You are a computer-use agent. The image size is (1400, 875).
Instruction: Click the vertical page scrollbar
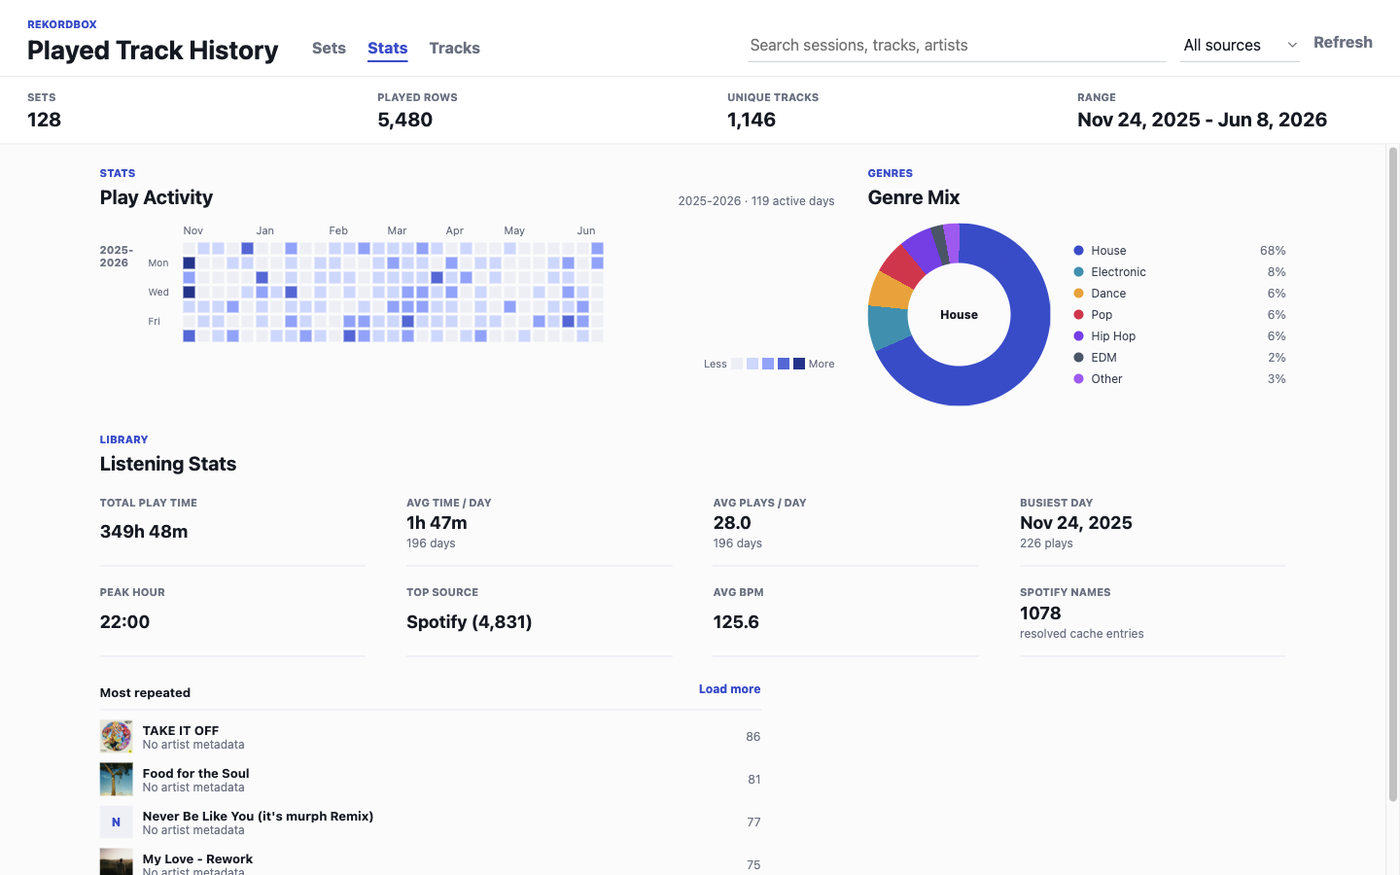point(1392,475)
